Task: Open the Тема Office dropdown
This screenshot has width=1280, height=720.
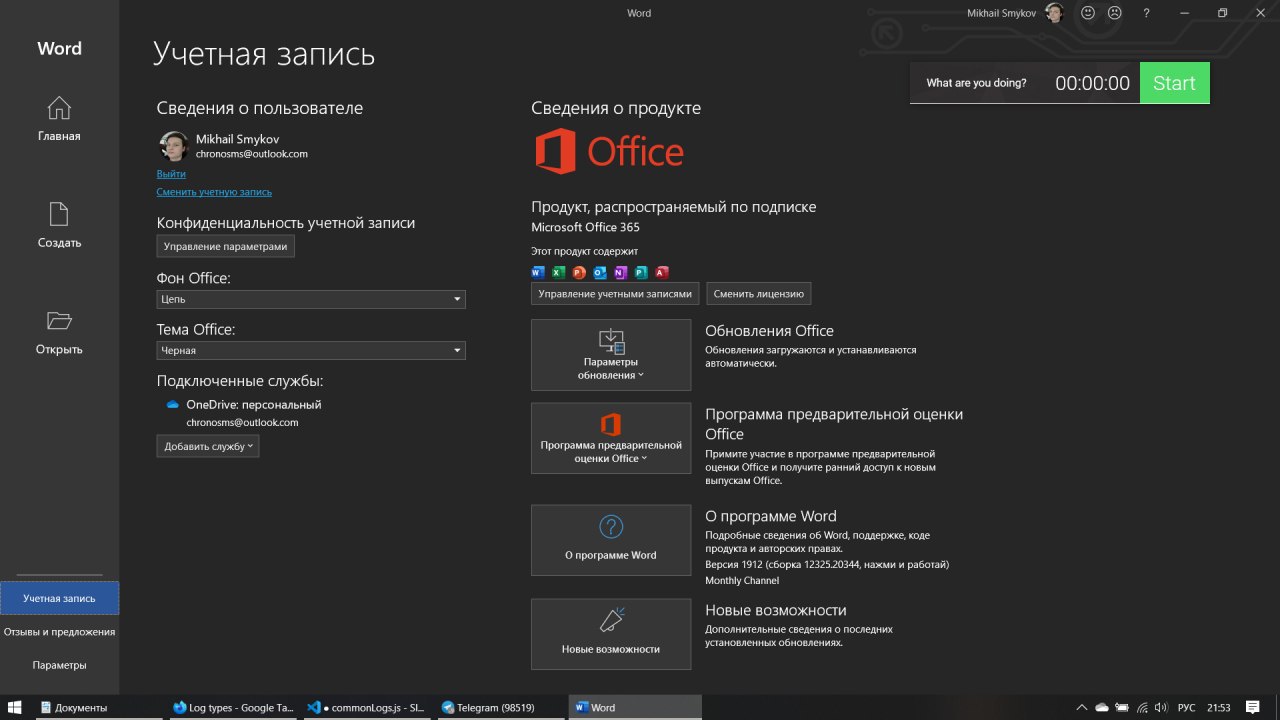Action: [x=311, y=350]
